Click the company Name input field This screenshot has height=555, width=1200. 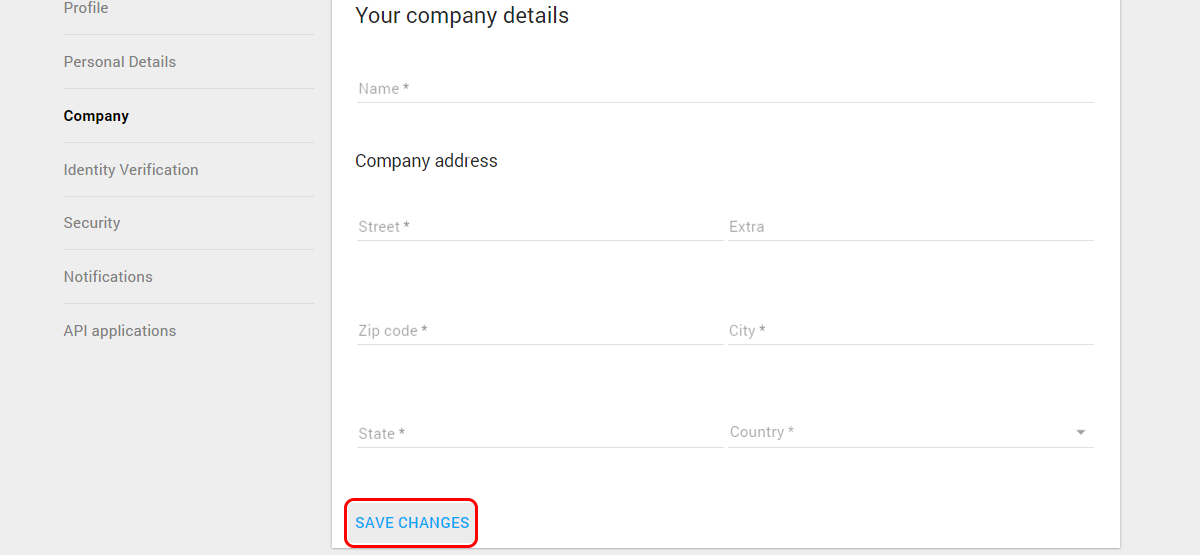pos(725,89)
